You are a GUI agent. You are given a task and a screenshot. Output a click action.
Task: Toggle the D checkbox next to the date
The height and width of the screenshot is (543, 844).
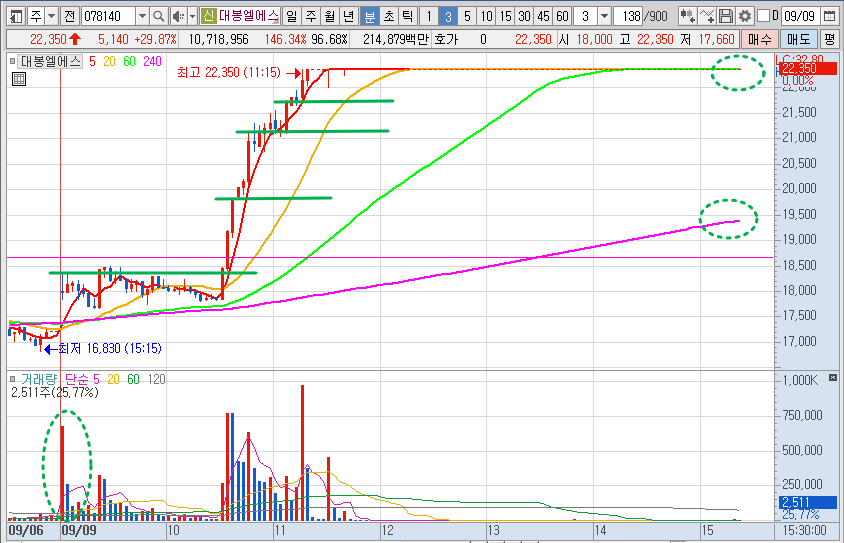763,16
